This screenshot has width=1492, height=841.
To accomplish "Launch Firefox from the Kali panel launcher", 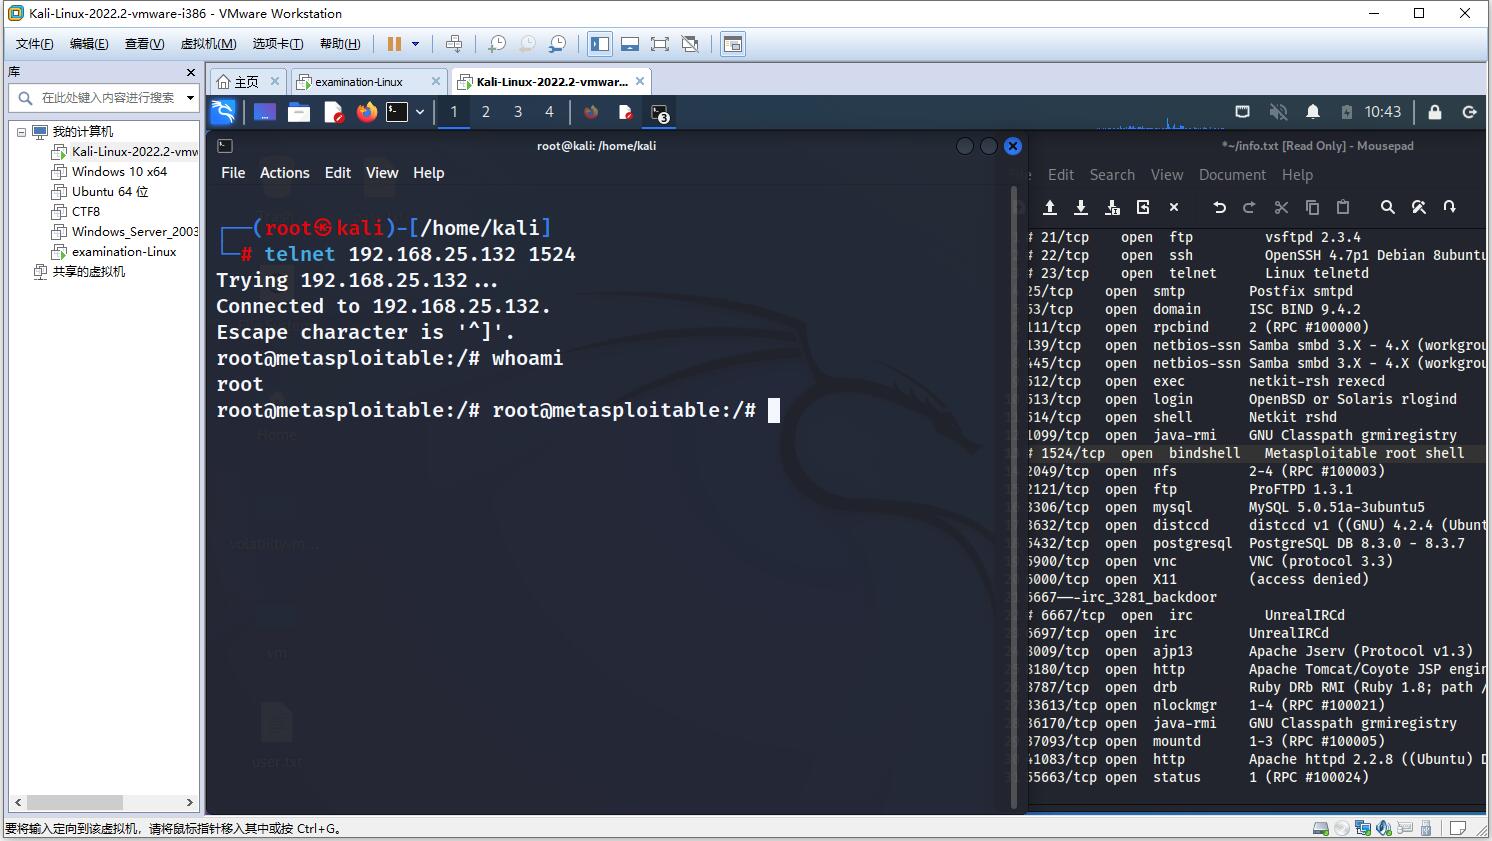I will pyautogui.click(x=367, y=112).
